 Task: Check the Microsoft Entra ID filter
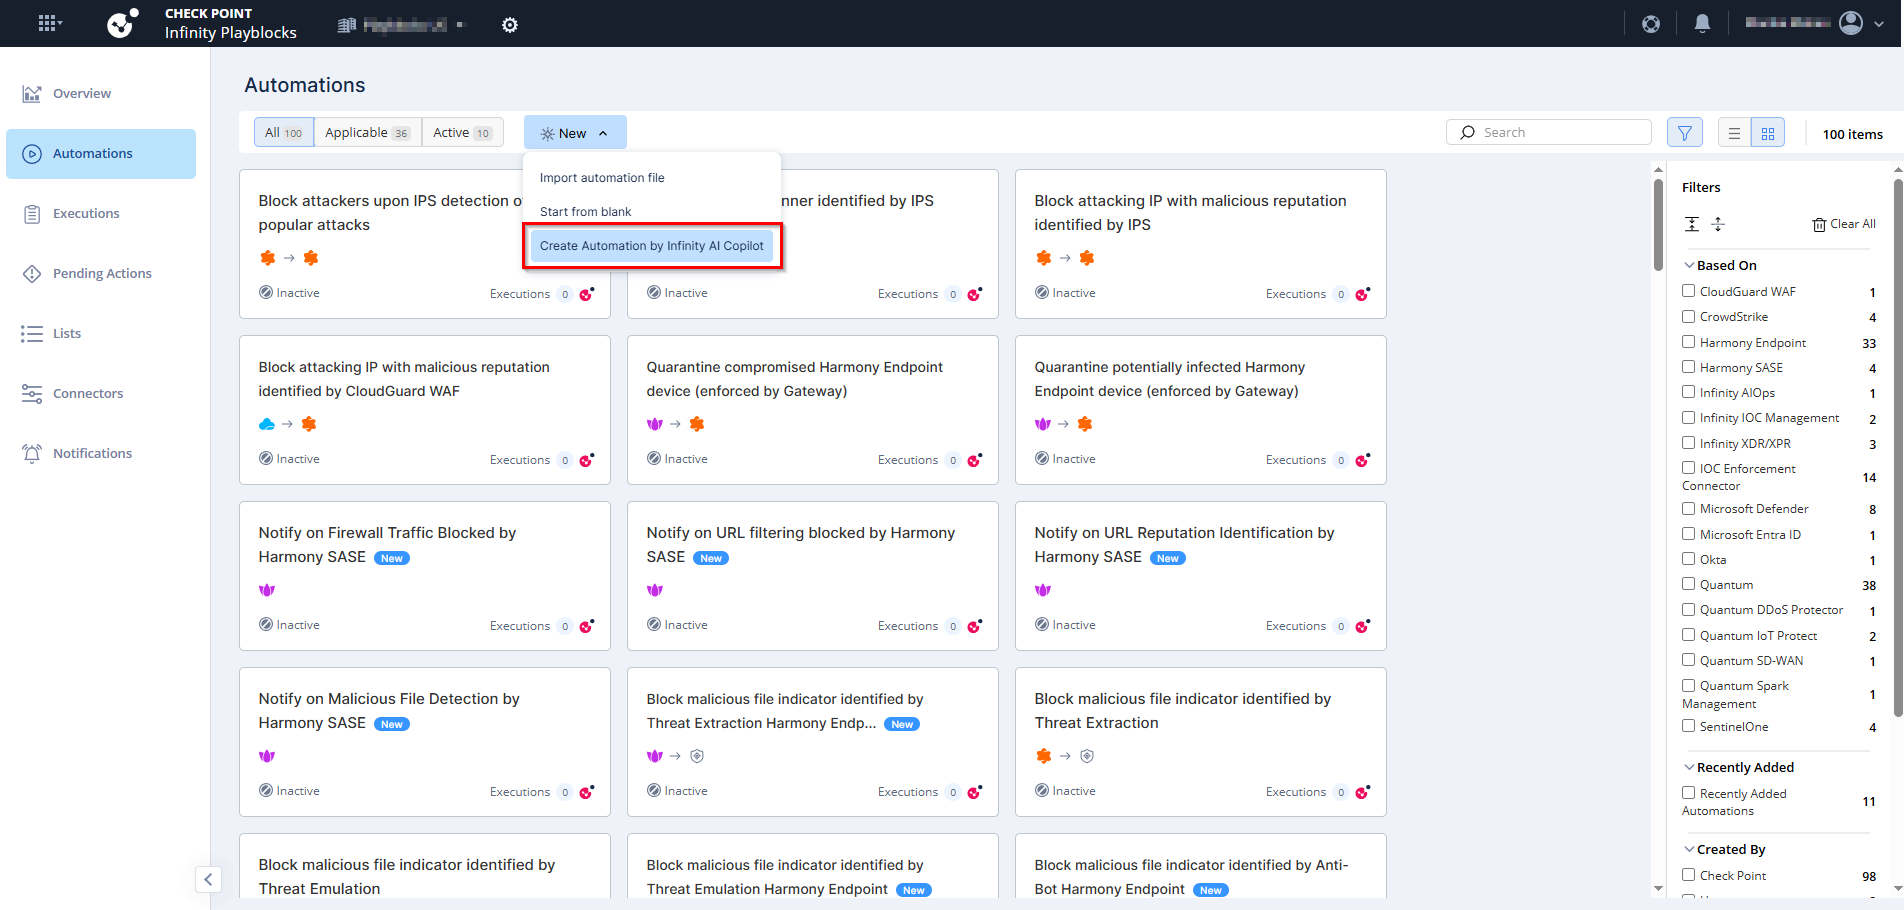pos(1689,534)
